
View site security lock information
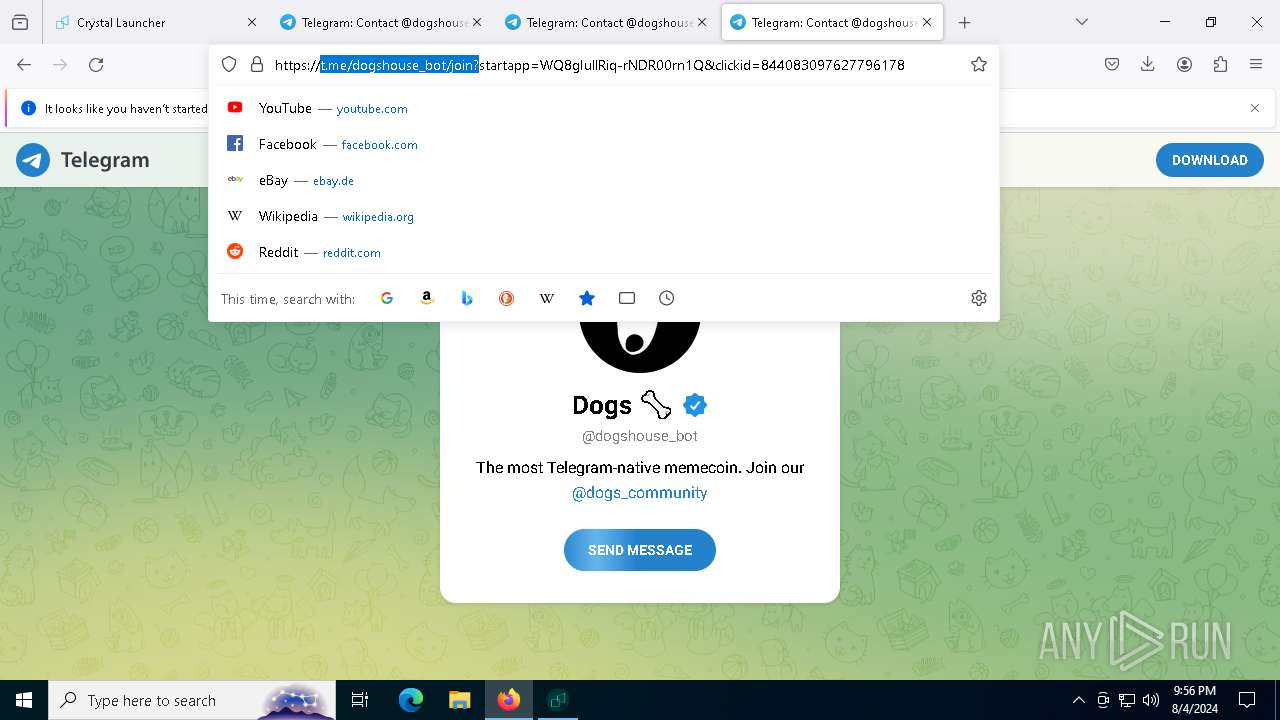[x=257, y=64]
